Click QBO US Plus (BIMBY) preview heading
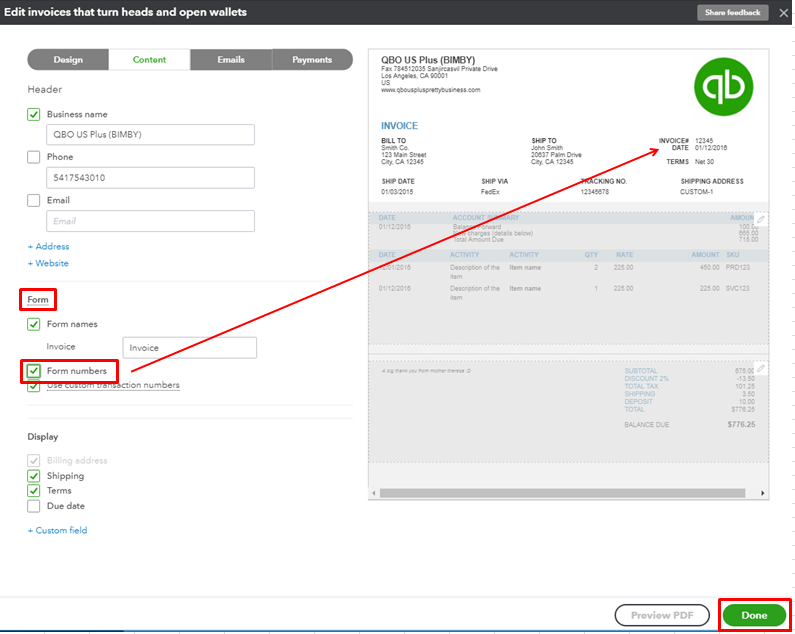The height and width of the screenshot is (634, 795). (x=428, y=60)
